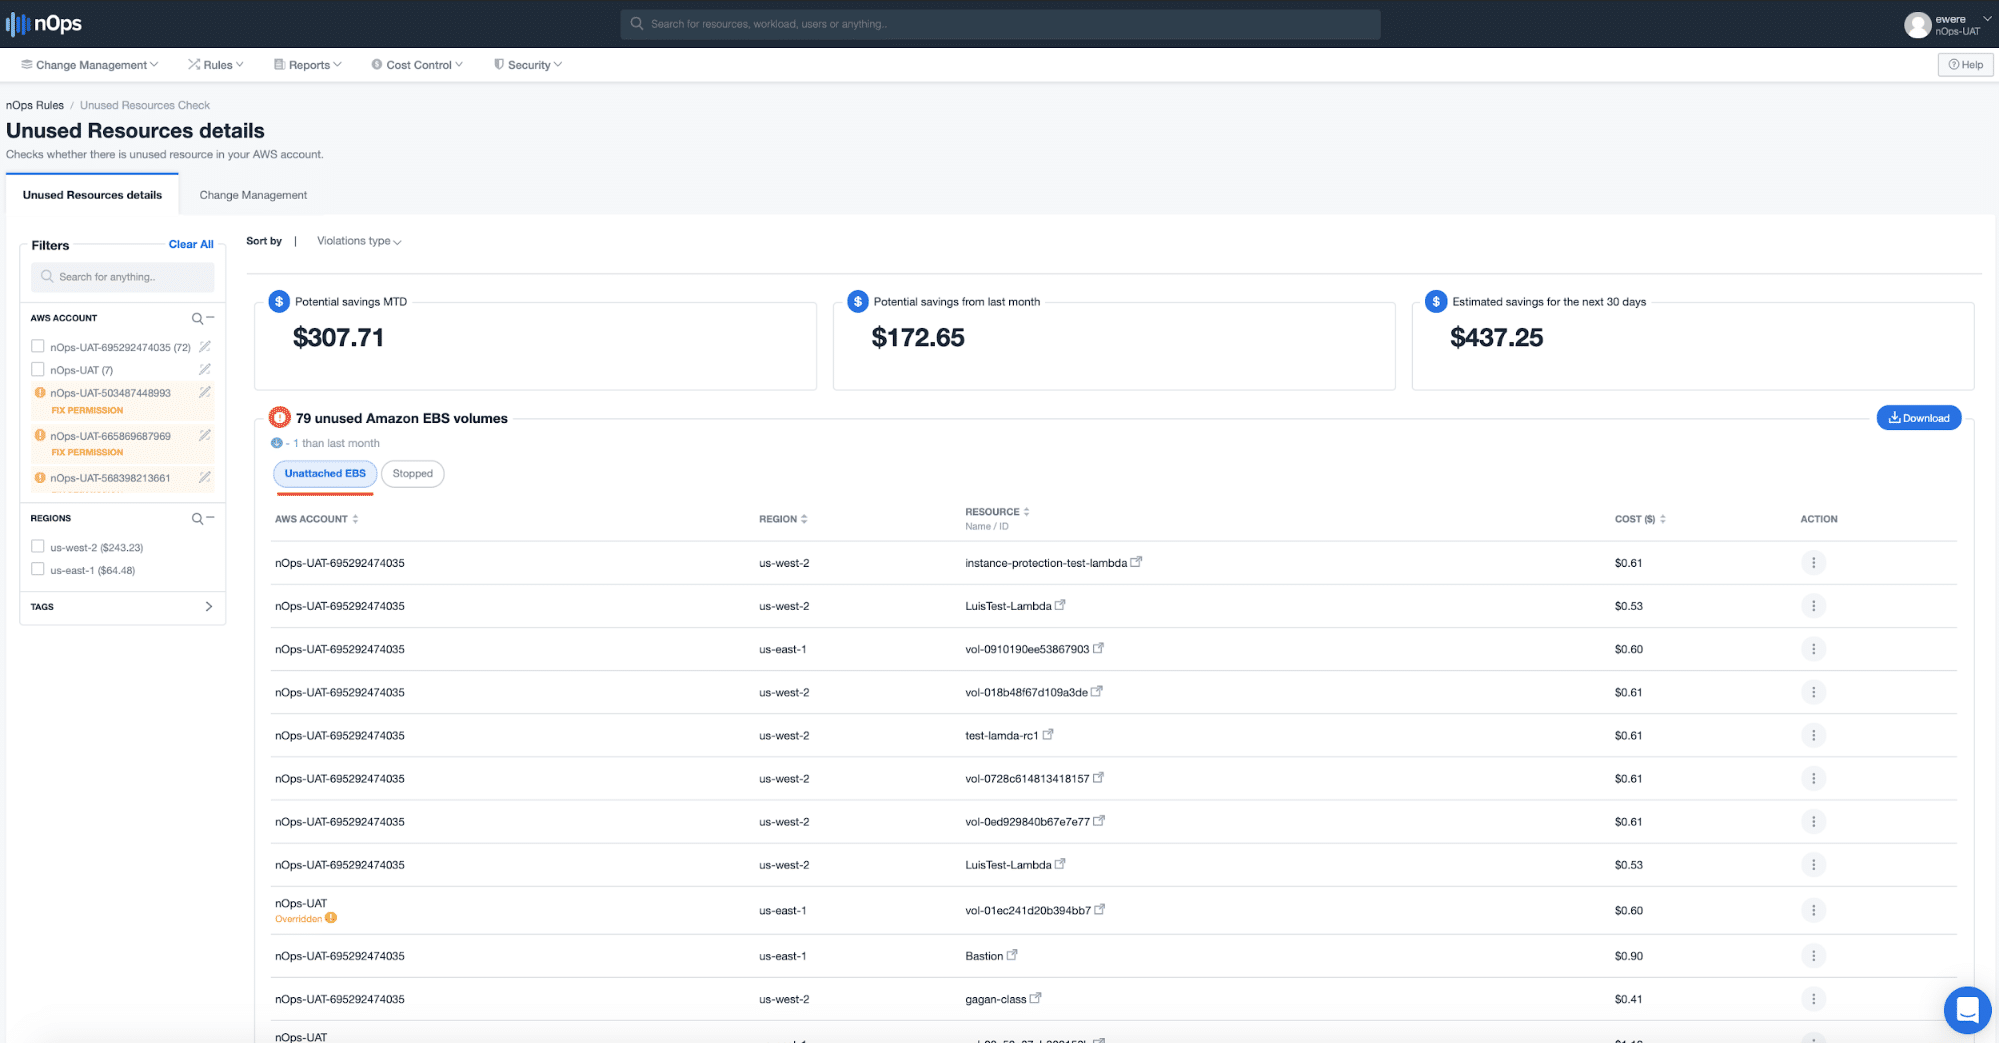Open action menu for Bastion row
The height and width of the screenshot is (1043, 1999).
point(1813,956)
